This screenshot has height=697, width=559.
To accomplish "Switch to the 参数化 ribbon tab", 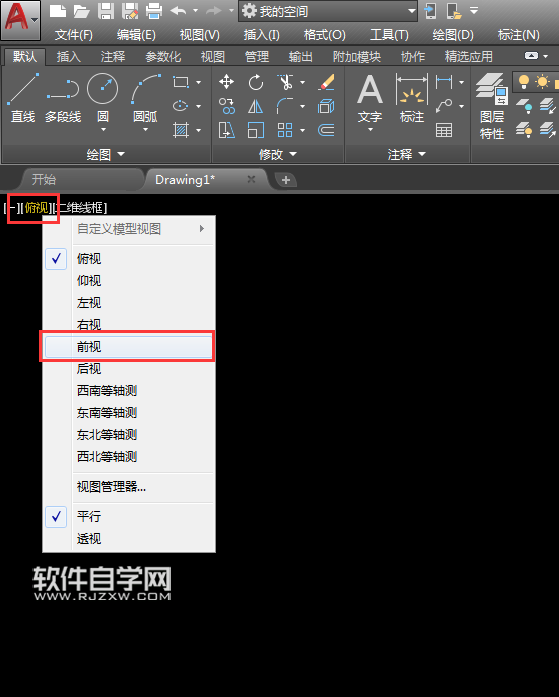I will point(163,57).
